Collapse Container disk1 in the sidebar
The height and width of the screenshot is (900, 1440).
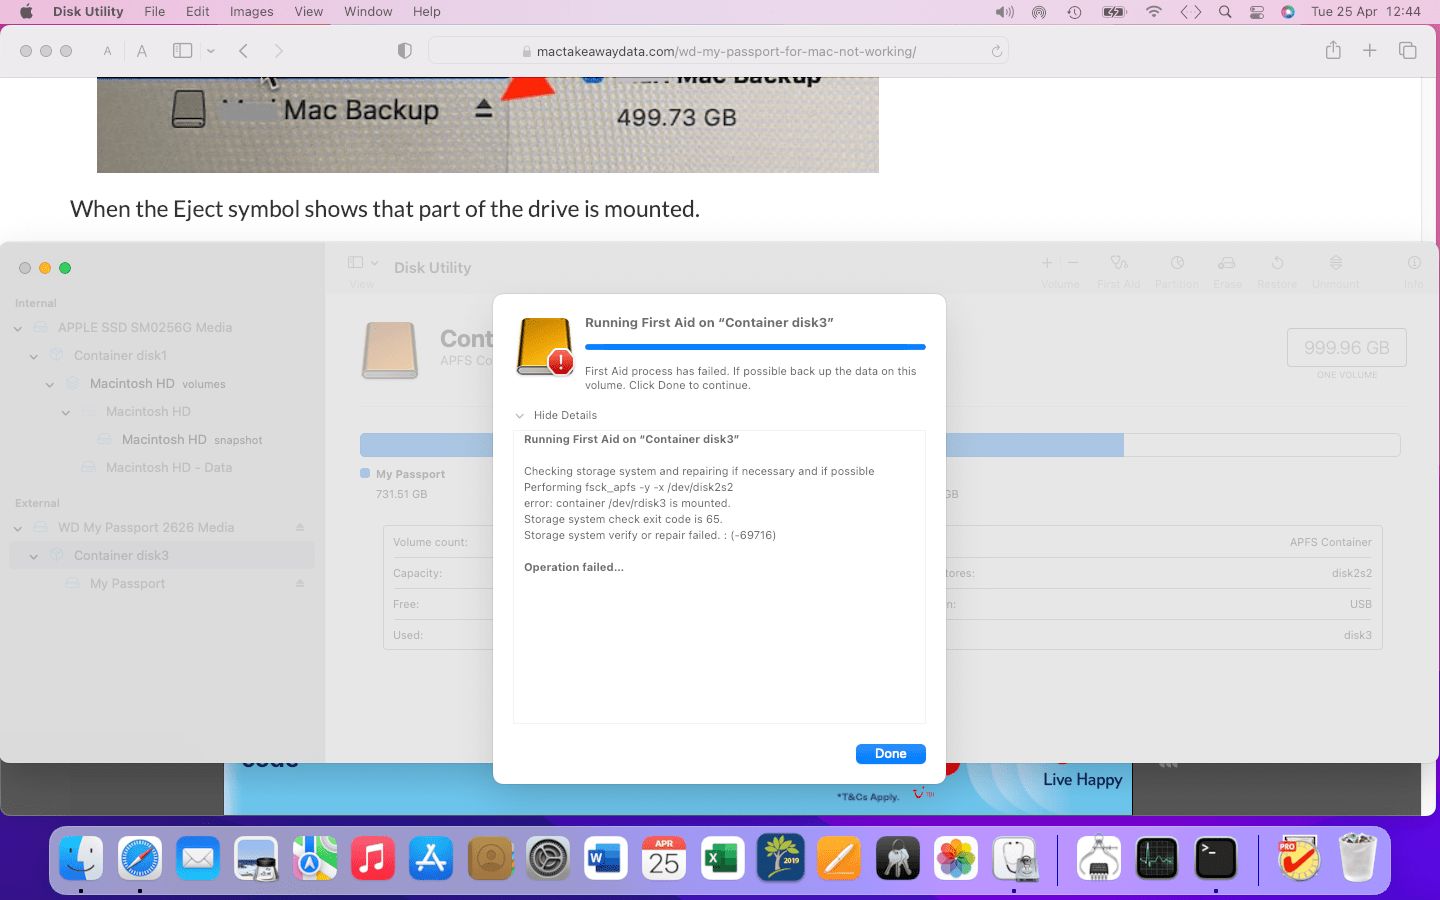coord(33,355)
